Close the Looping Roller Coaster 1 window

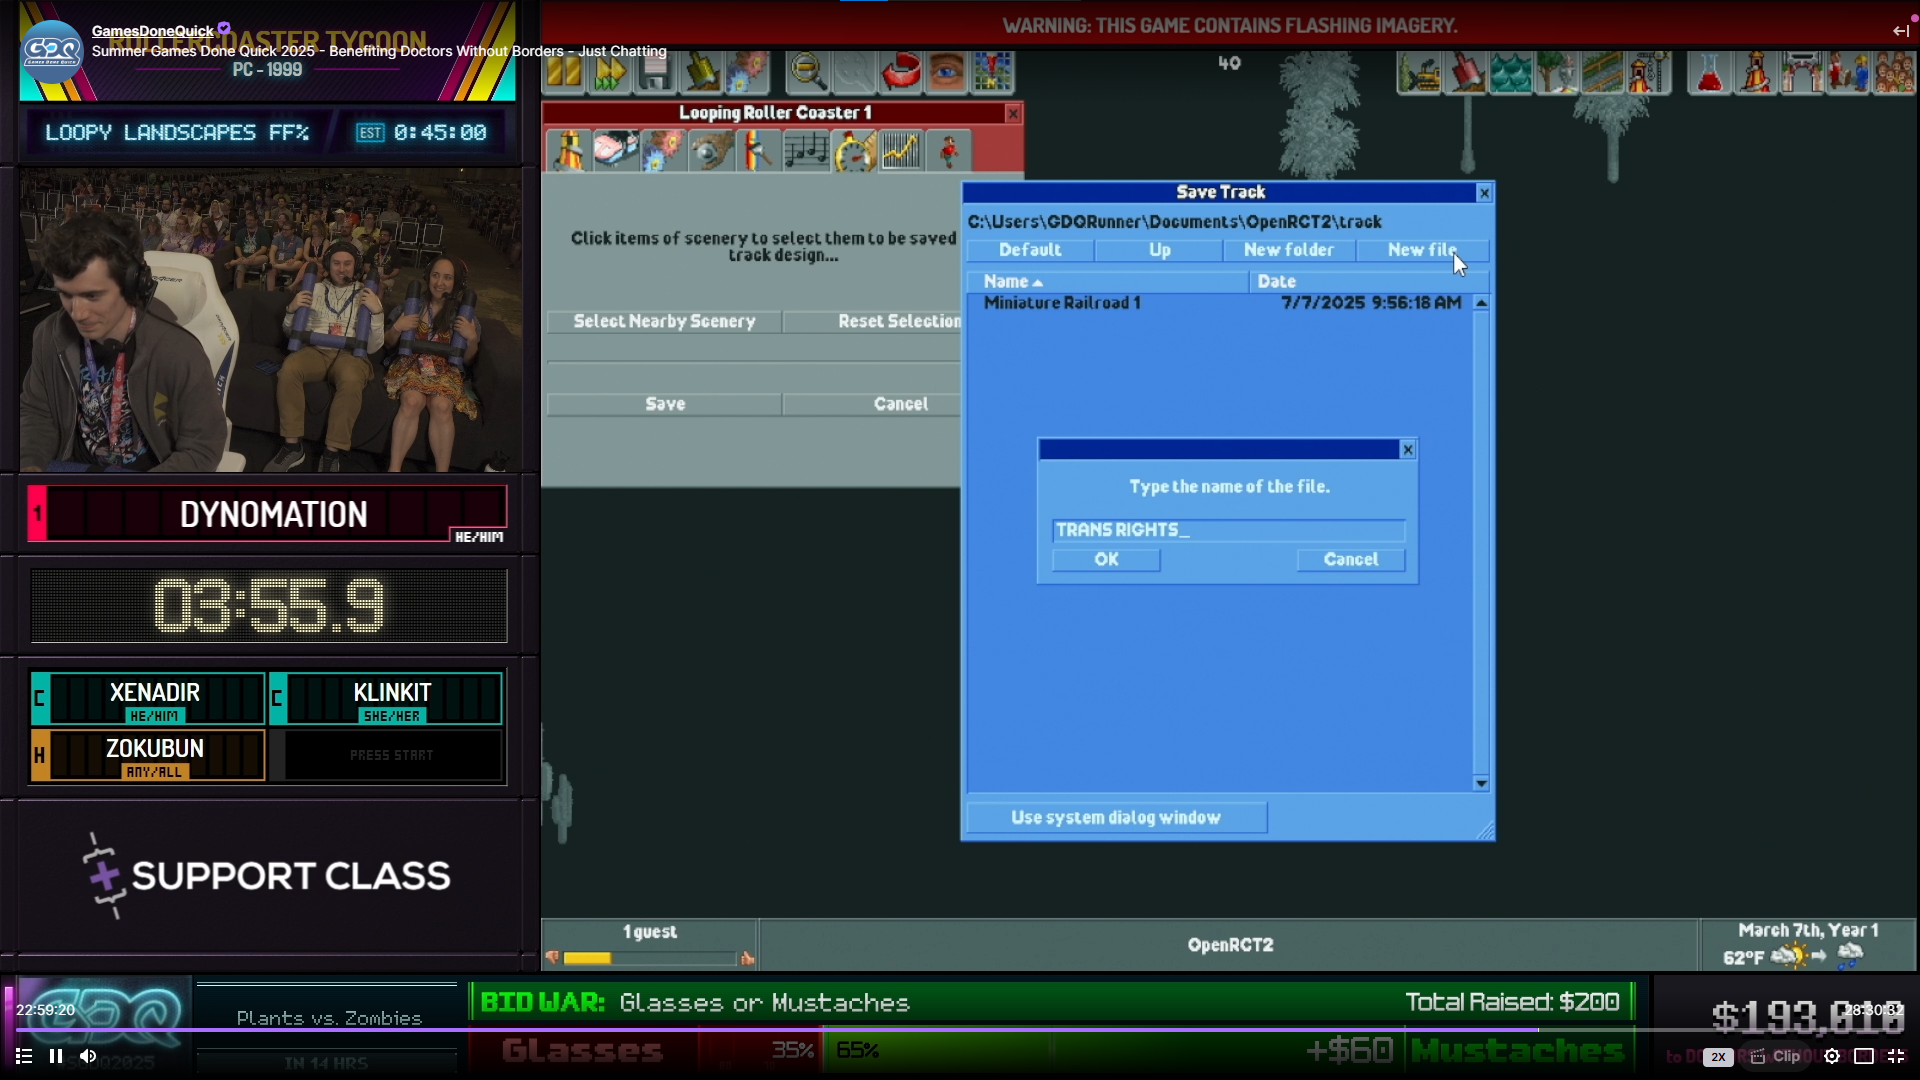point(1013,114)
